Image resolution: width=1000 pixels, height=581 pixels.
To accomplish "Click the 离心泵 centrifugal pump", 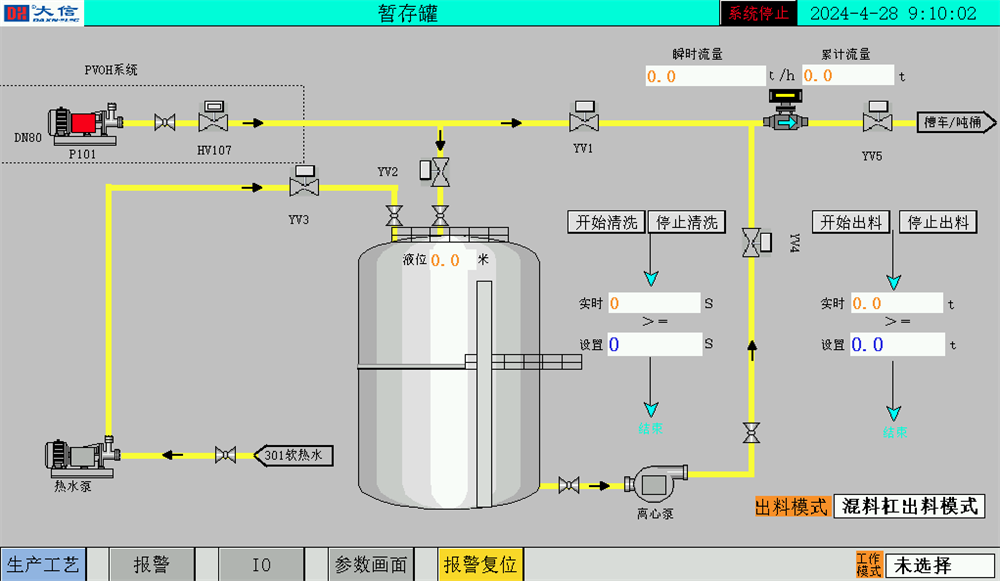I will pos(656,484).
